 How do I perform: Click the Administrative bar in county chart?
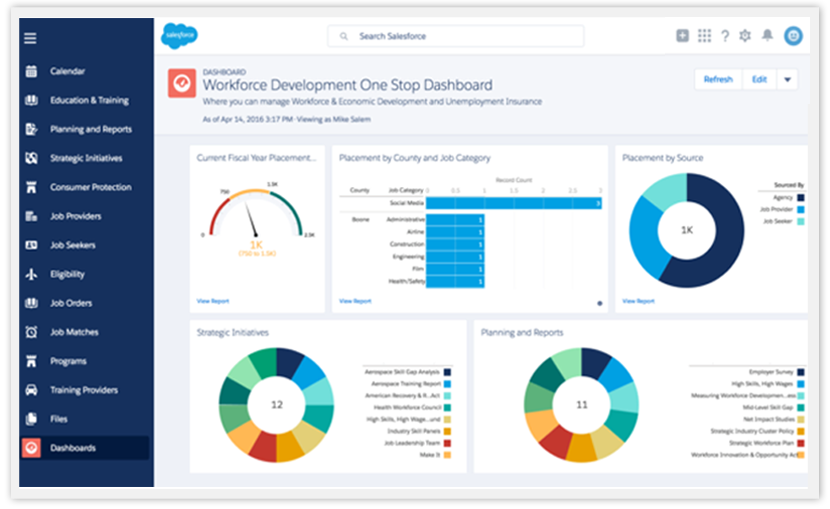455,220
